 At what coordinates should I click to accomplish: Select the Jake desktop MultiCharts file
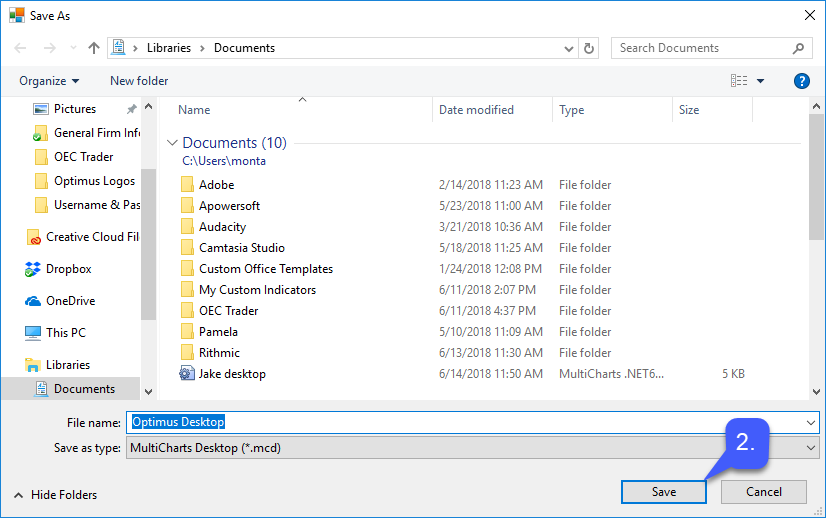[x=223, y=374]
